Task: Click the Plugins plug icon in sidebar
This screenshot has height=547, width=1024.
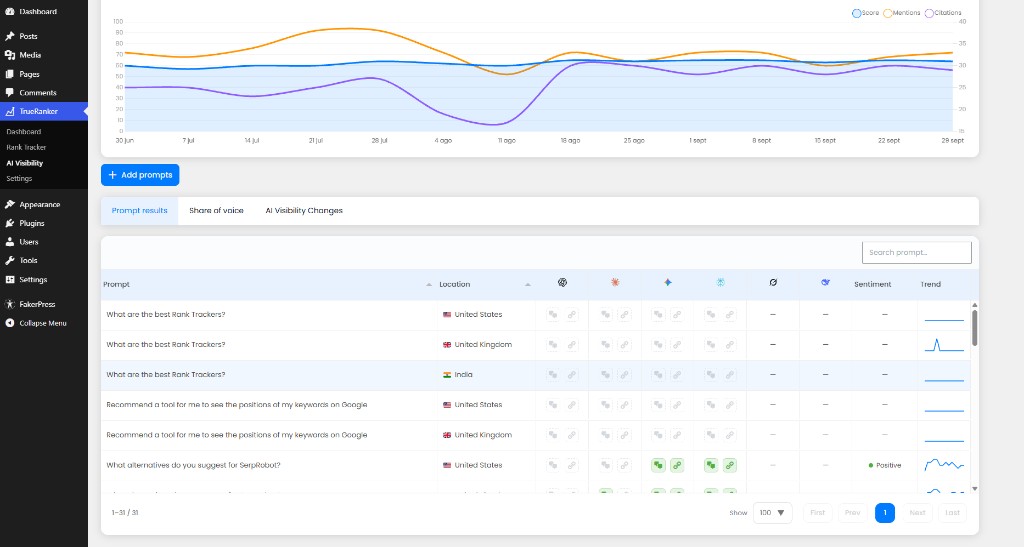Action: coord(10,223)
